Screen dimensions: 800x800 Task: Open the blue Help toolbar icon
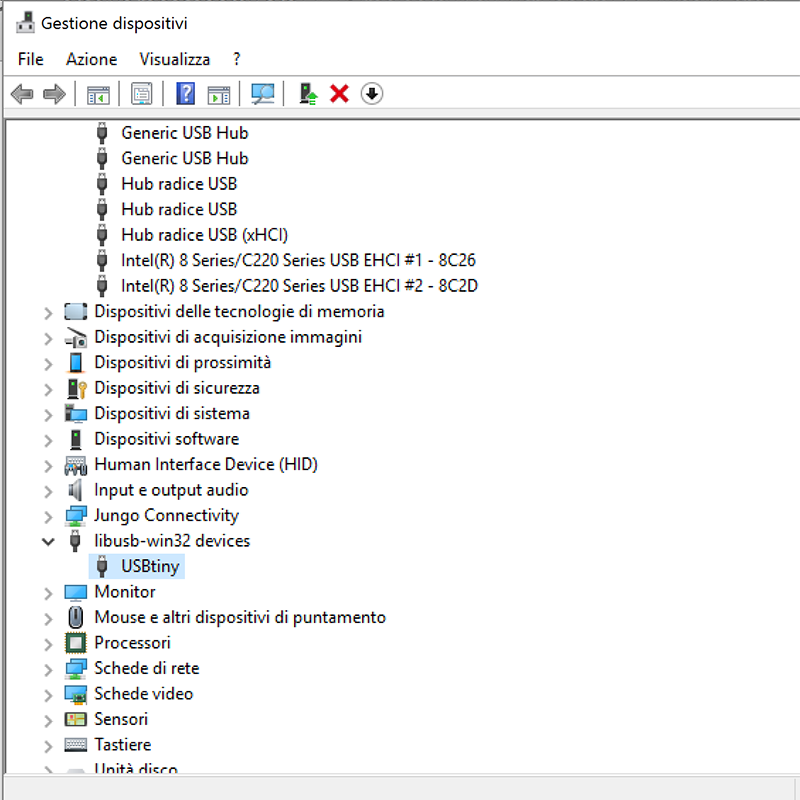click(x=186, y=94)
